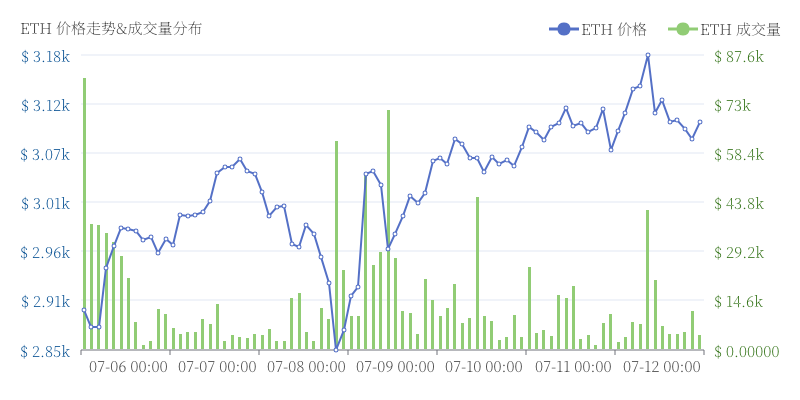Select the 07-11 00:00 tick label
Screen dimensions: 800x400
coord(574,368)
